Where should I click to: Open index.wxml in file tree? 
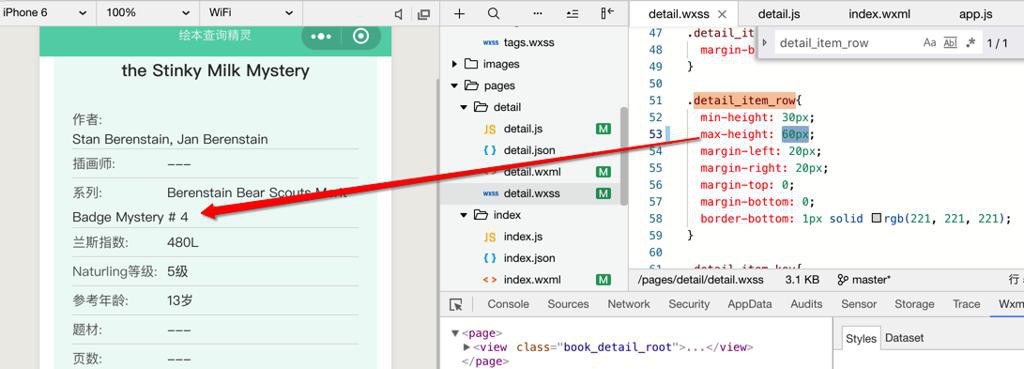[532, 280]
